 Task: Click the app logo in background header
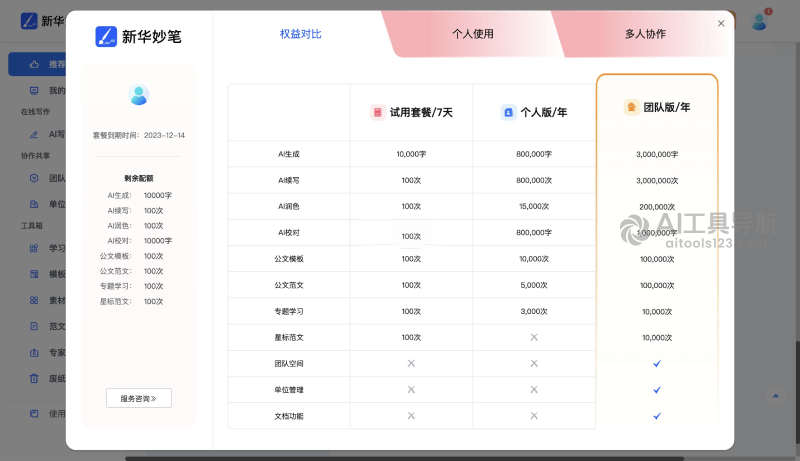[29, 21]
